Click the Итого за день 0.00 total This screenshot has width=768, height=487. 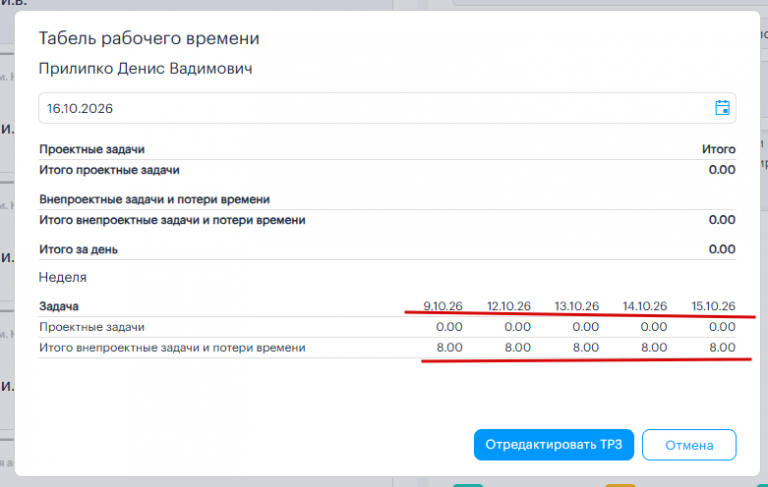tap(722, 249)
